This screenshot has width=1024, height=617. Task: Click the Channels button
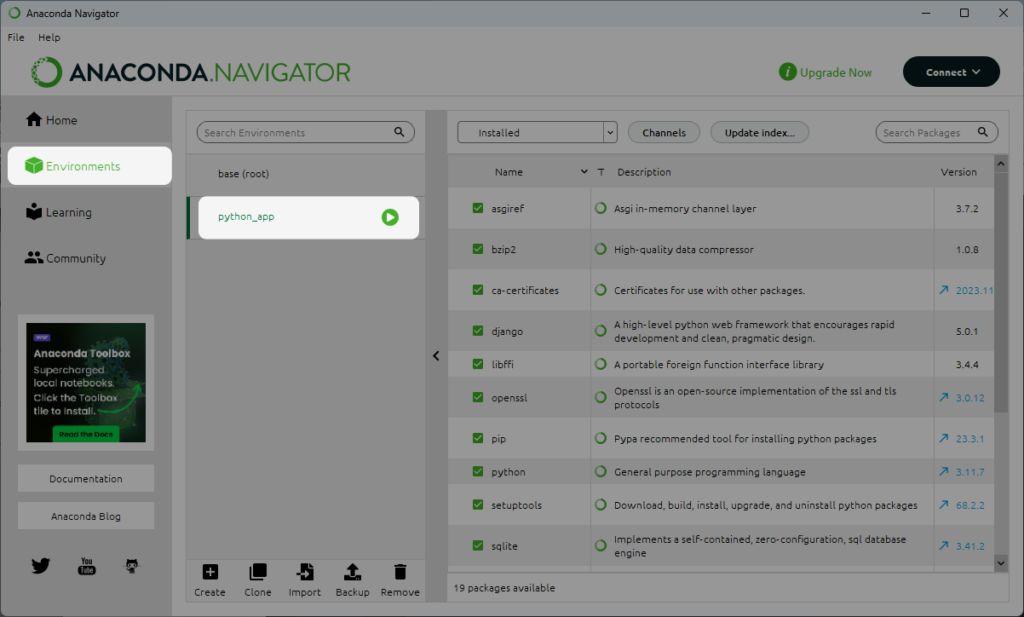(x=664, y=132)
